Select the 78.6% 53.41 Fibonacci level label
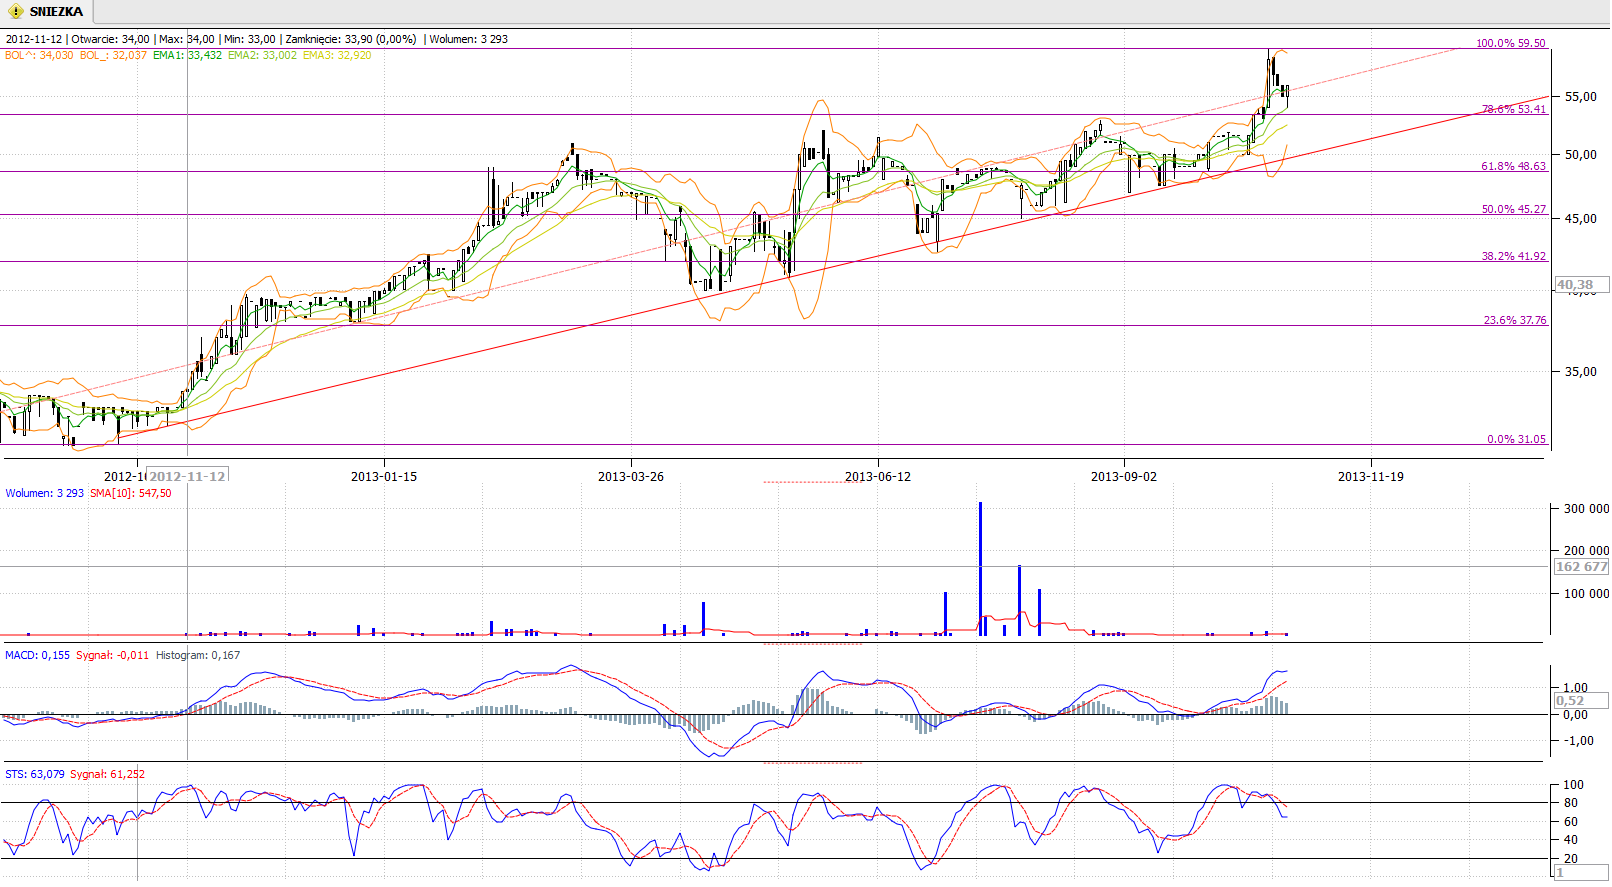Image resolution: width=1612 pixels, height=887 pixels. [1514, 109]
